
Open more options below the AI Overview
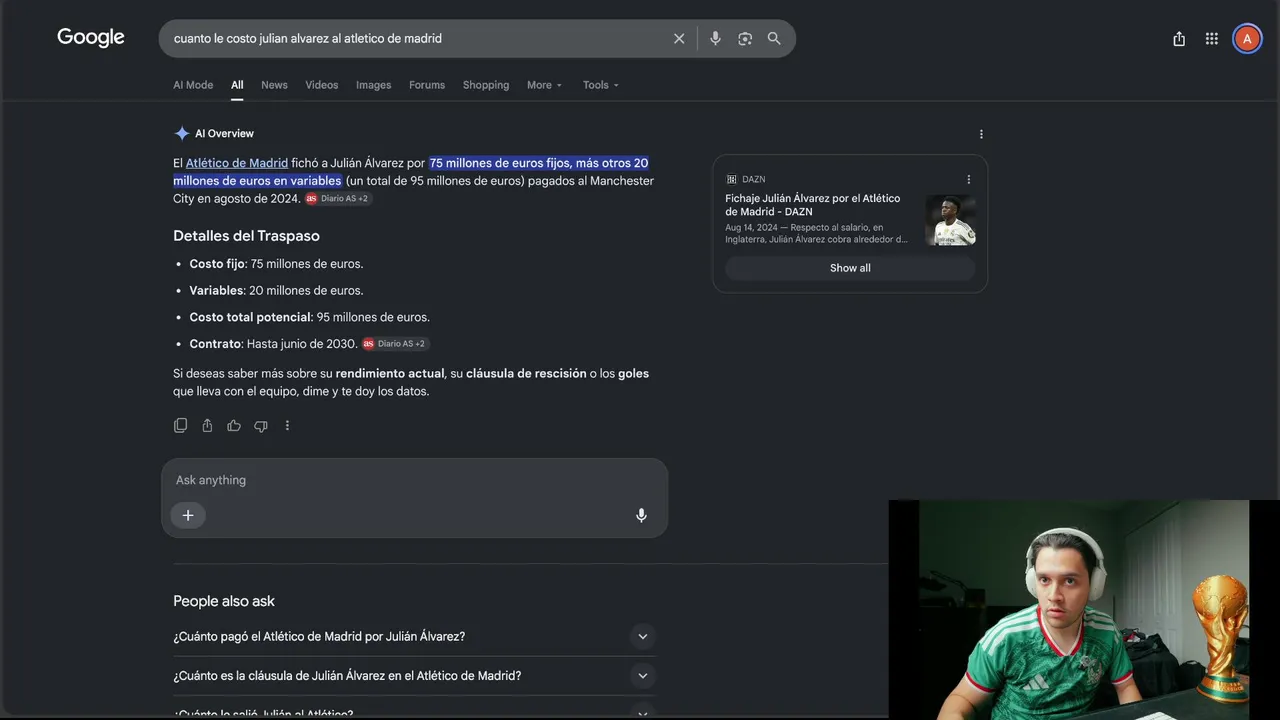[287, 426]
